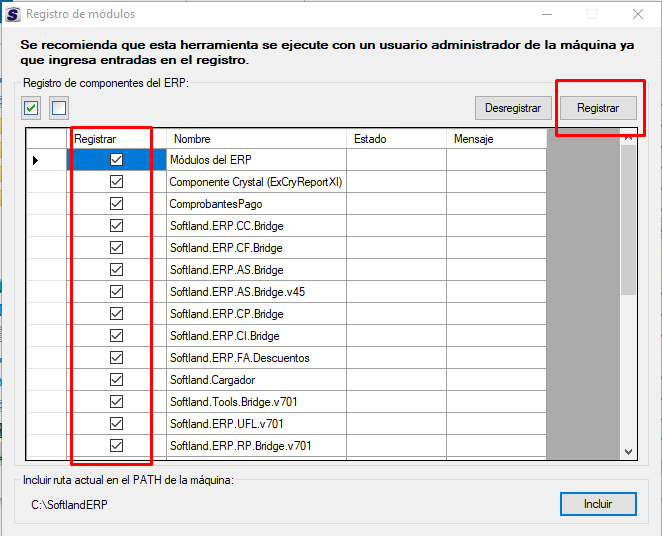Minimize the Registro de módulos window

547,14
